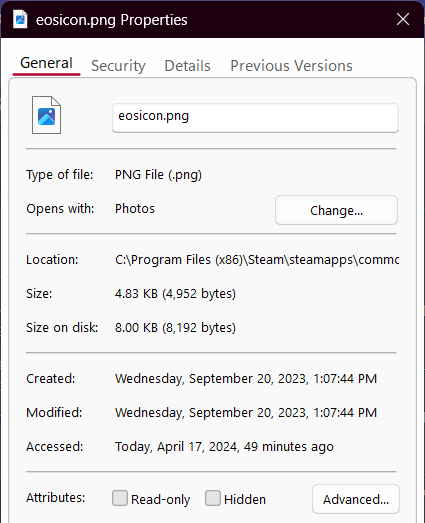Select the Previous Versions tab
The height and width of the screenshot is (523, 425).
[x=291, y=66]
